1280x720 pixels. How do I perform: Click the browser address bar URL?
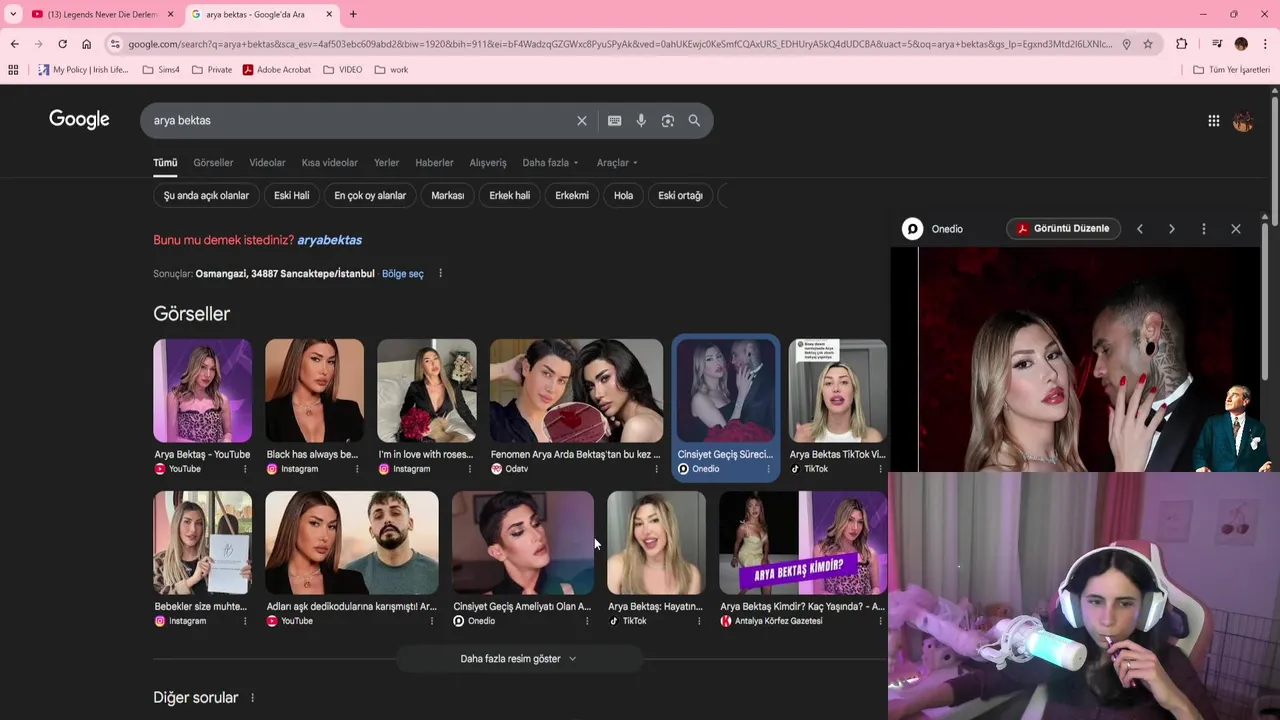620,44
